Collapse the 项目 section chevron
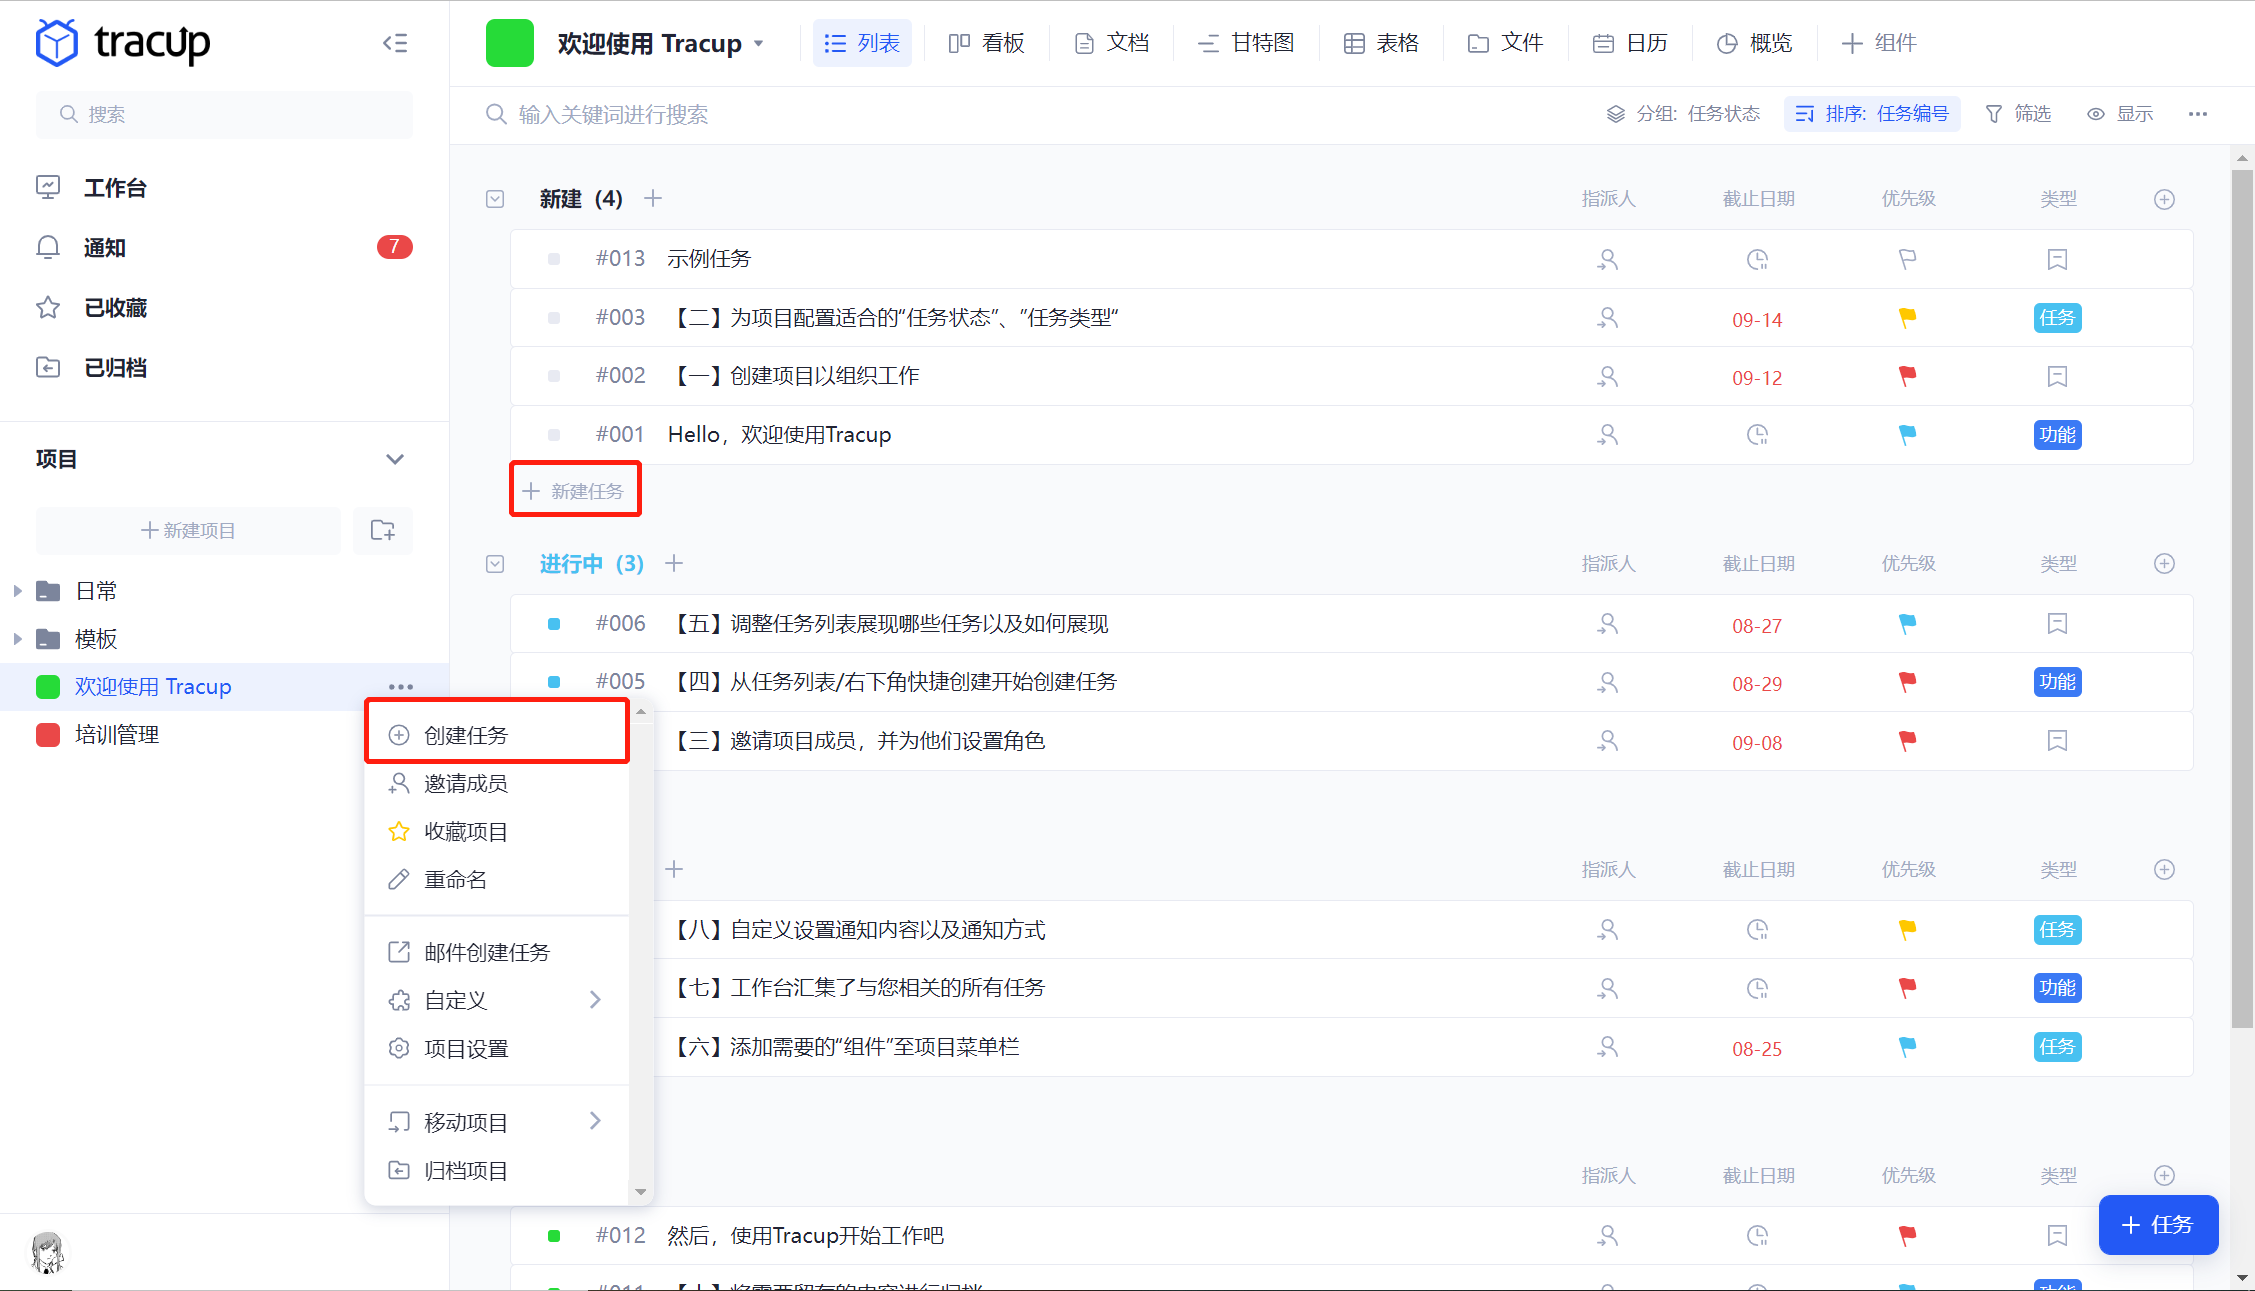Viewport: 2255px width, 1291px height. point(394,459)
